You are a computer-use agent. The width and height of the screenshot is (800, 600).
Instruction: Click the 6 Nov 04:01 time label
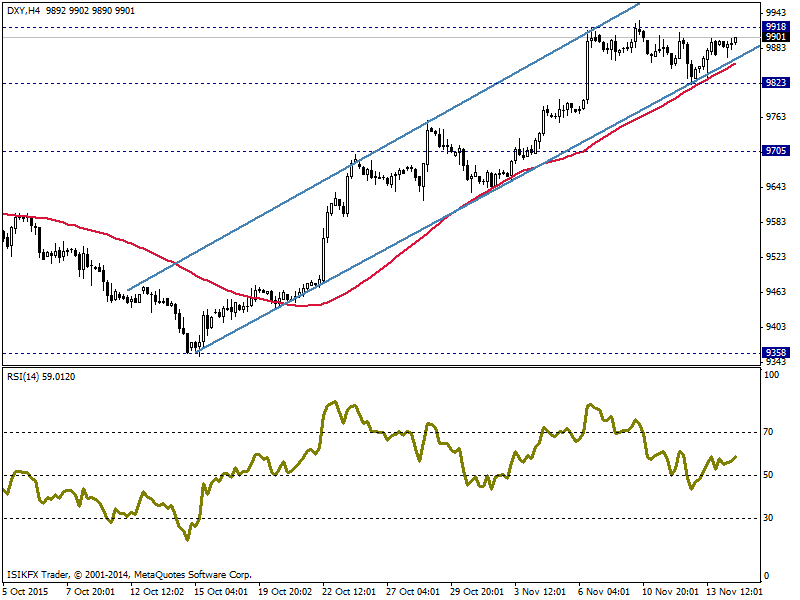click(604, 591)
